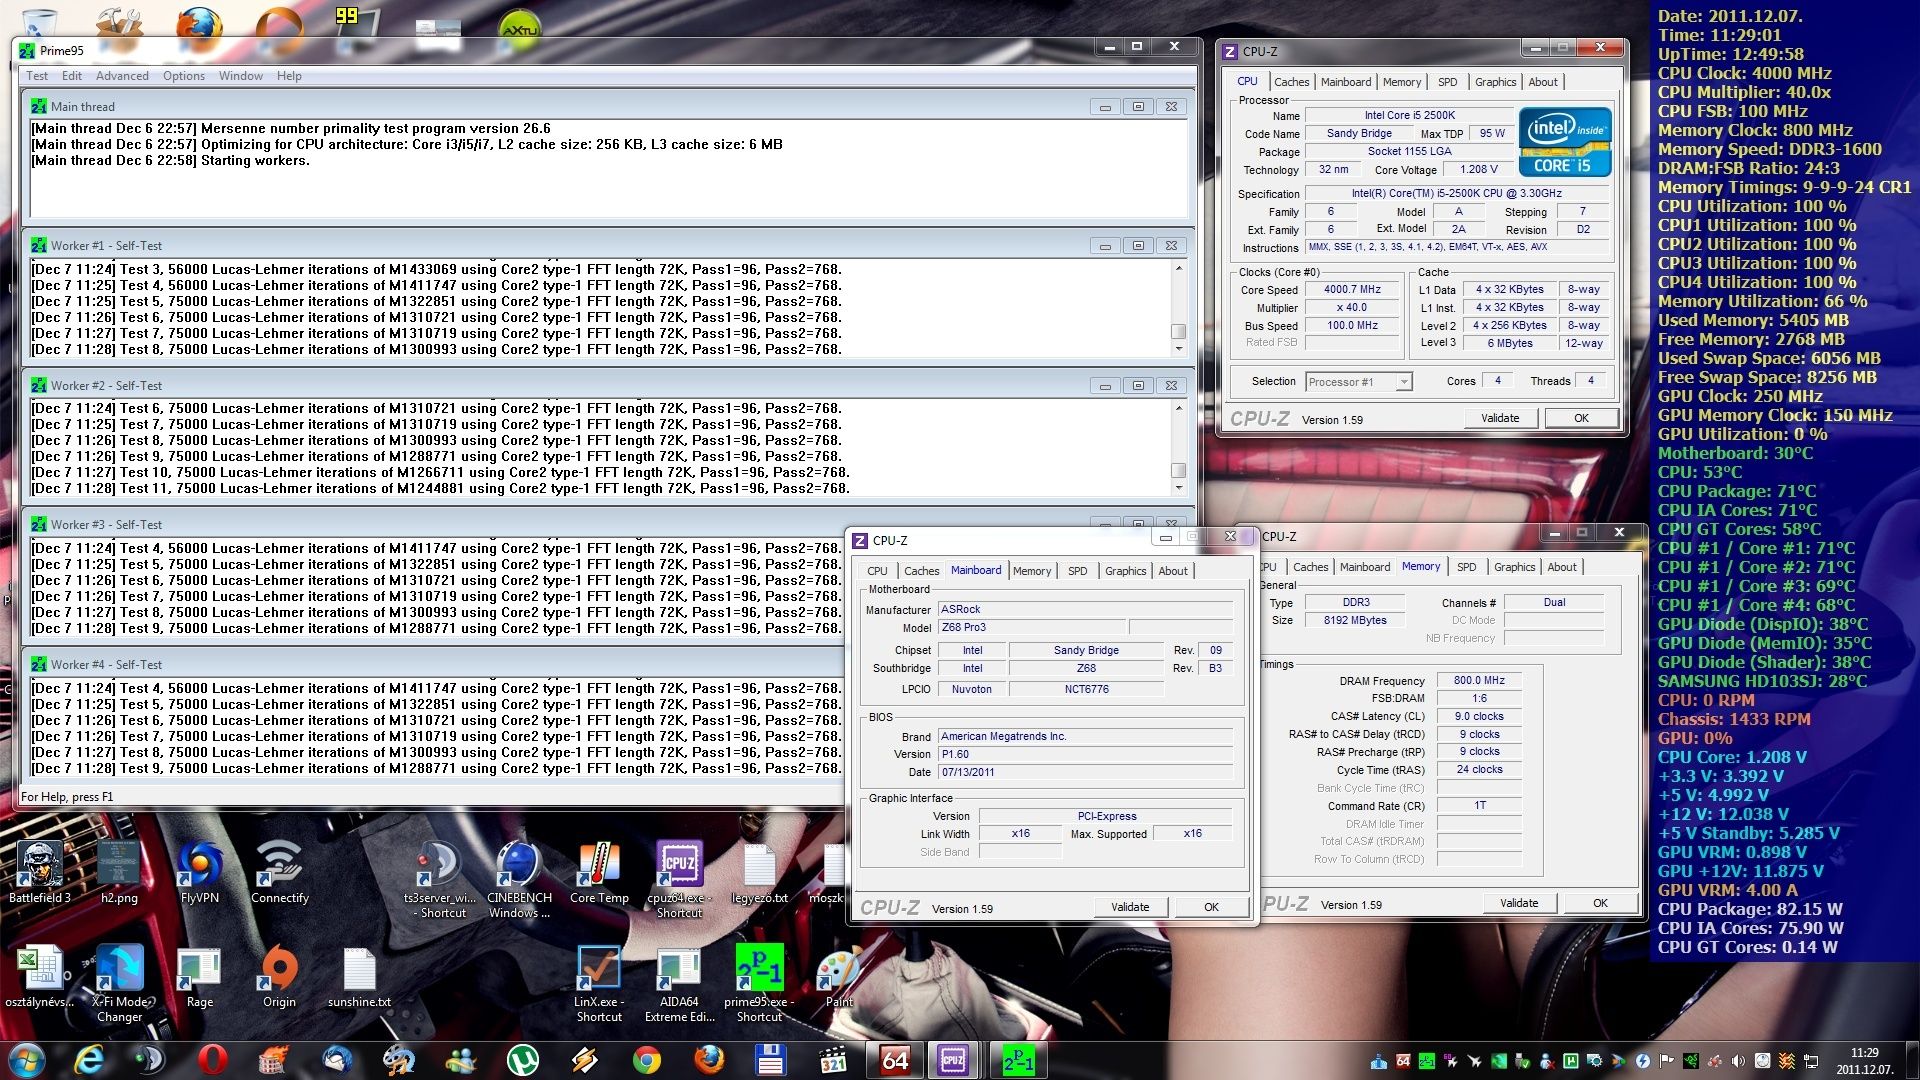Click the Battlefield 3 desktop icon

click(39, 866)
